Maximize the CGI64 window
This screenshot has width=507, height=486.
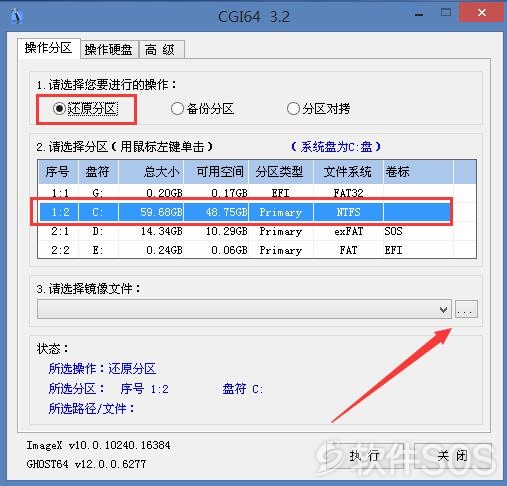tap(446, 13)
